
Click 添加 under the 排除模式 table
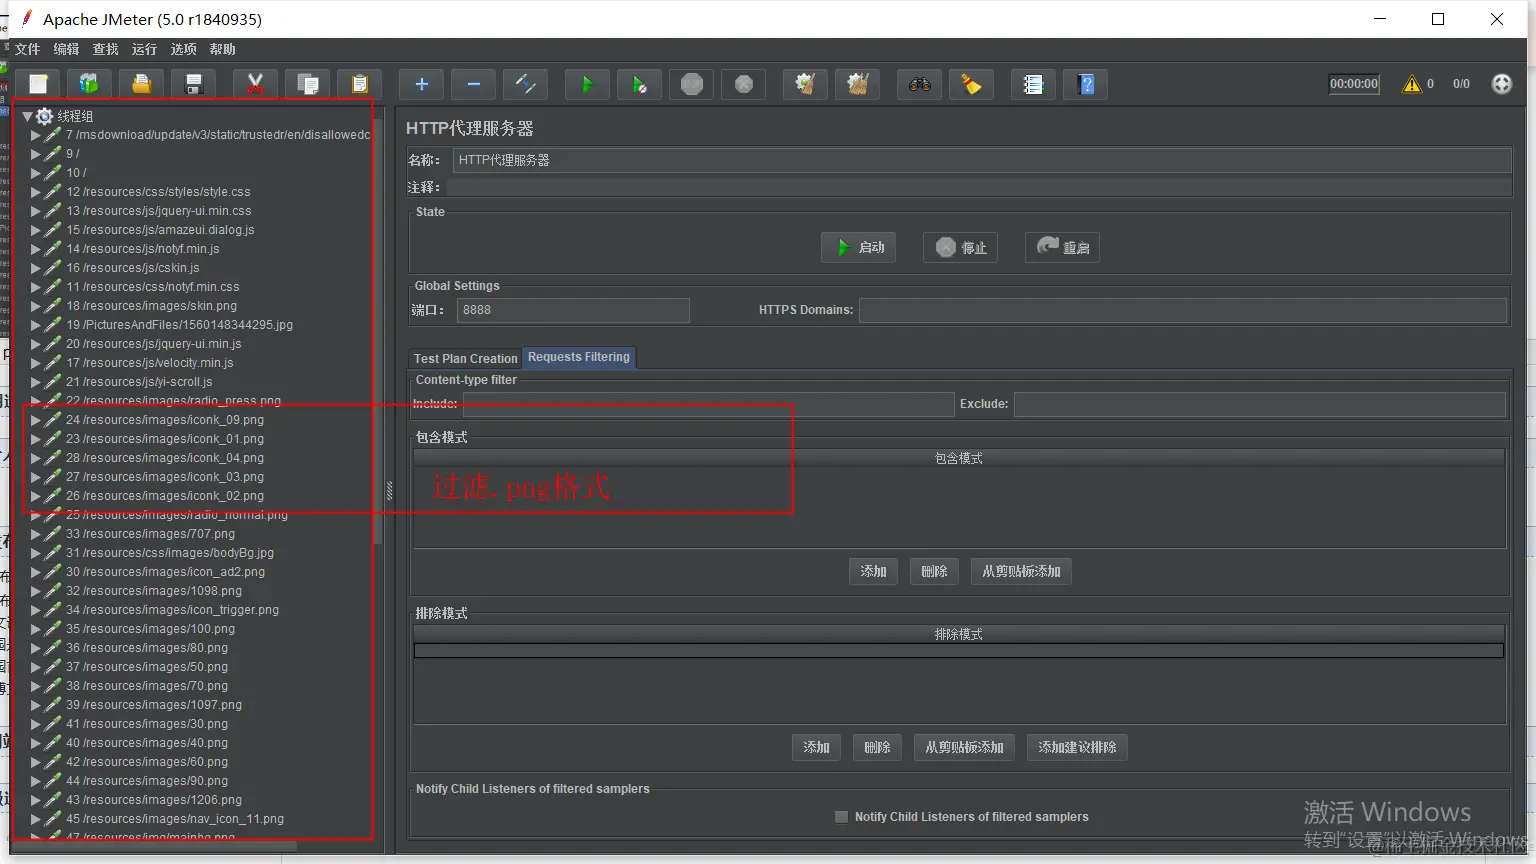pos(816,747)
